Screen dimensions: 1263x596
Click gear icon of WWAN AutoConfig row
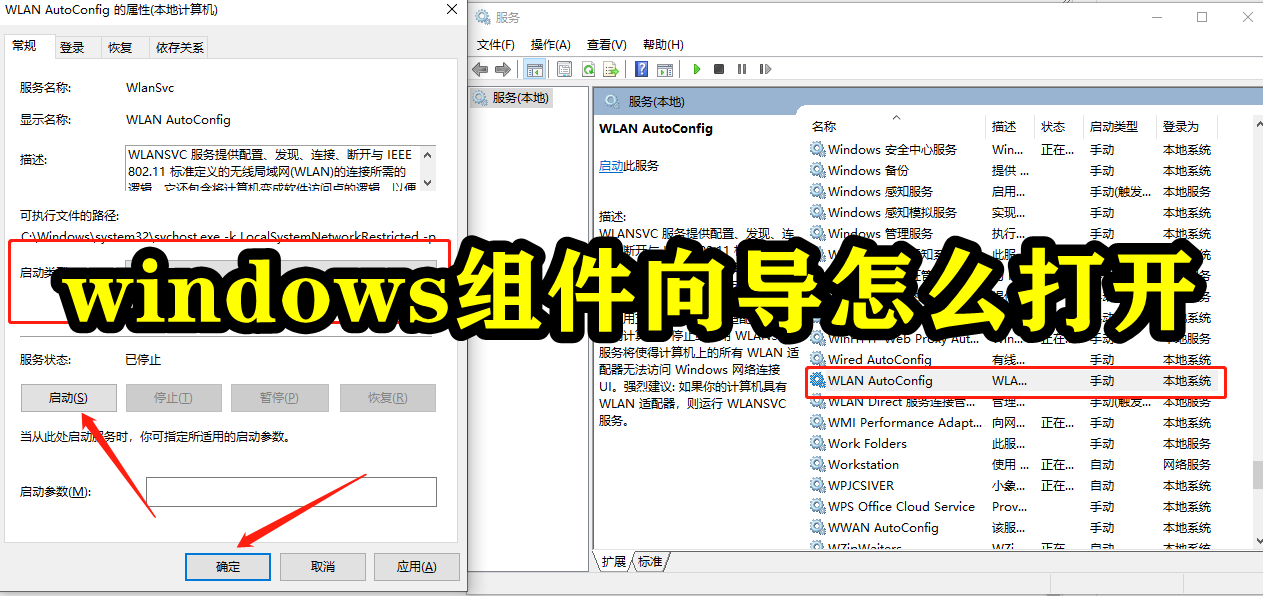click(x=818, y=527)
